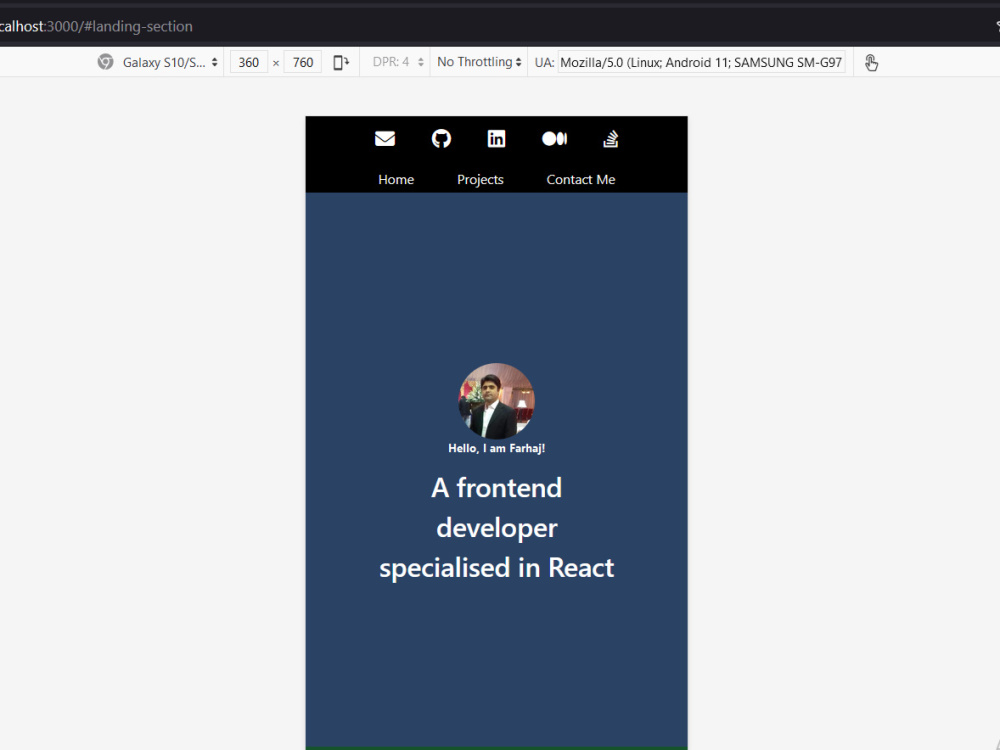Focus the viewport height field showing 760

point(303,62)
